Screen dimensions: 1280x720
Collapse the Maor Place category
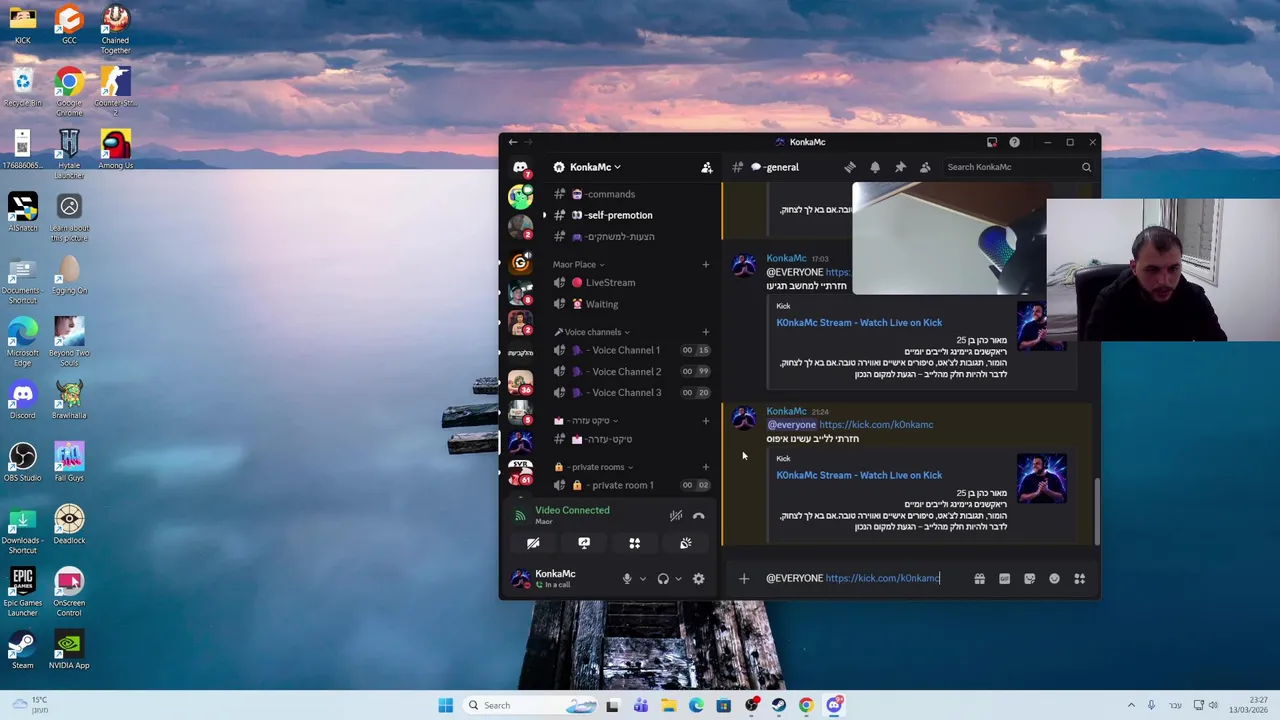click(578, 265)
